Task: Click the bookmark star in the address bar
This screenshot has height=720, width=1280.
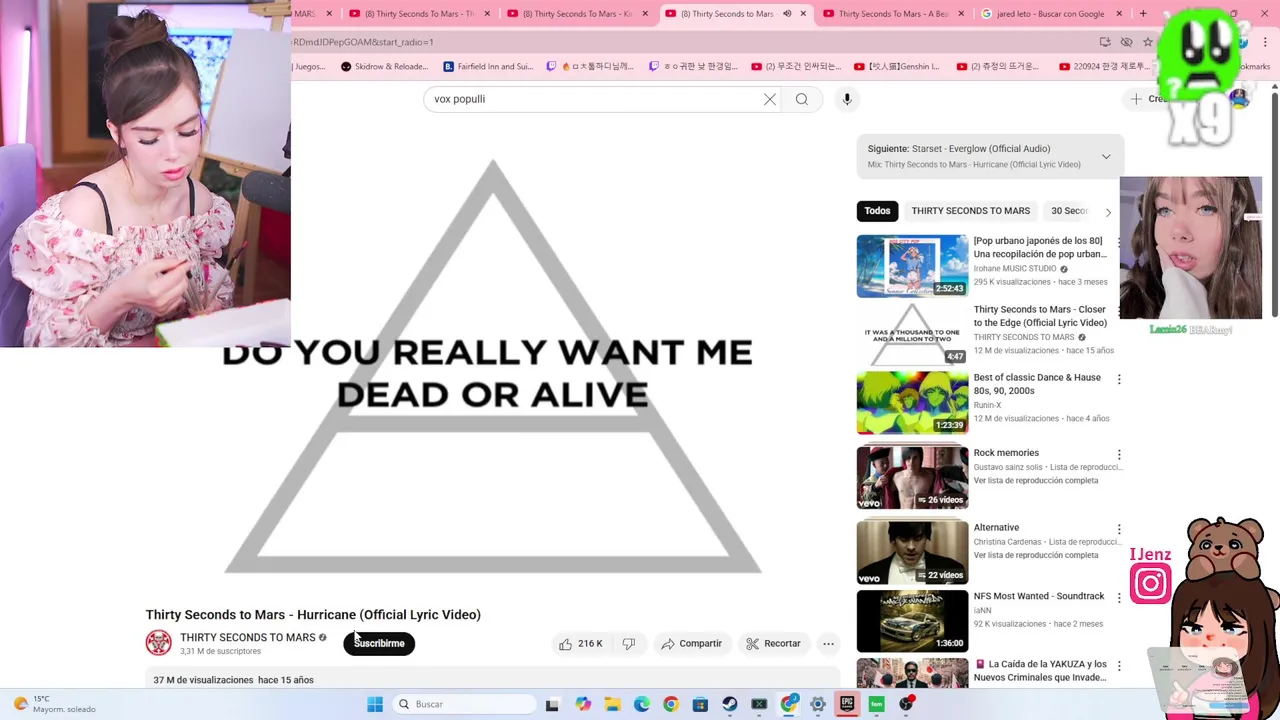Action: (1148, 42)
